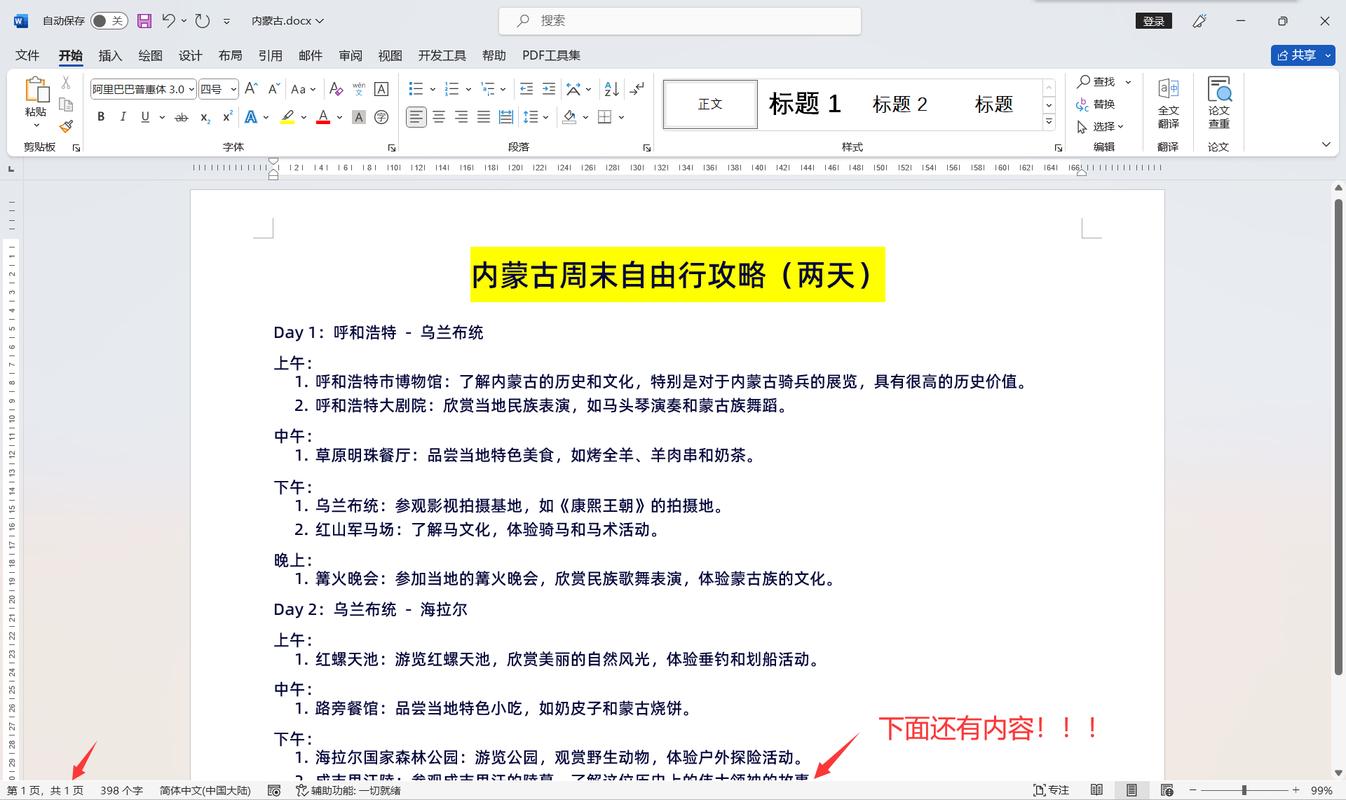Click the Replace (替换) button
The image size is (1346, 800).
point(1096,104)
